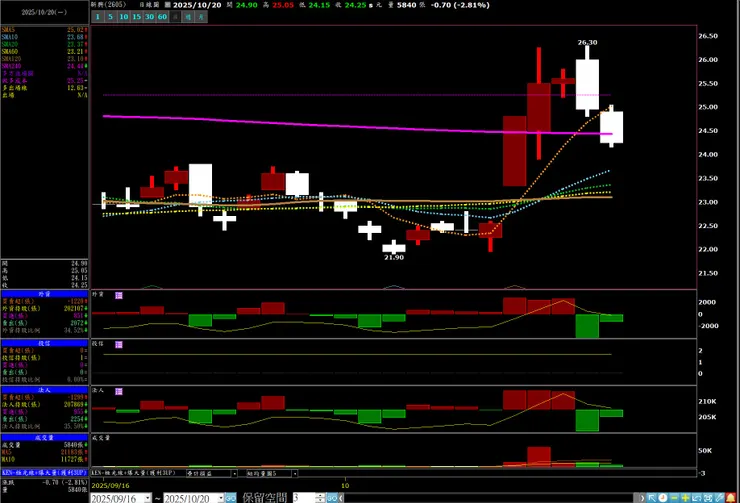Click the screenshot capture frame icon

pyautogui.click(x=708, y=498)
